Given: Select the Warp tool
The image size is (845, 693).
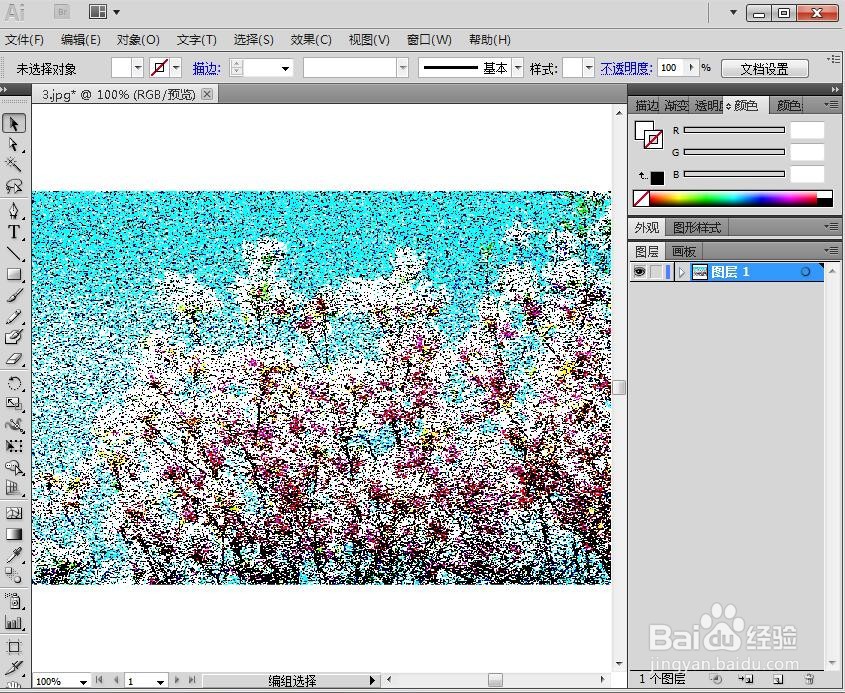Looking at the screenshot, I should (x=13, y=425).
